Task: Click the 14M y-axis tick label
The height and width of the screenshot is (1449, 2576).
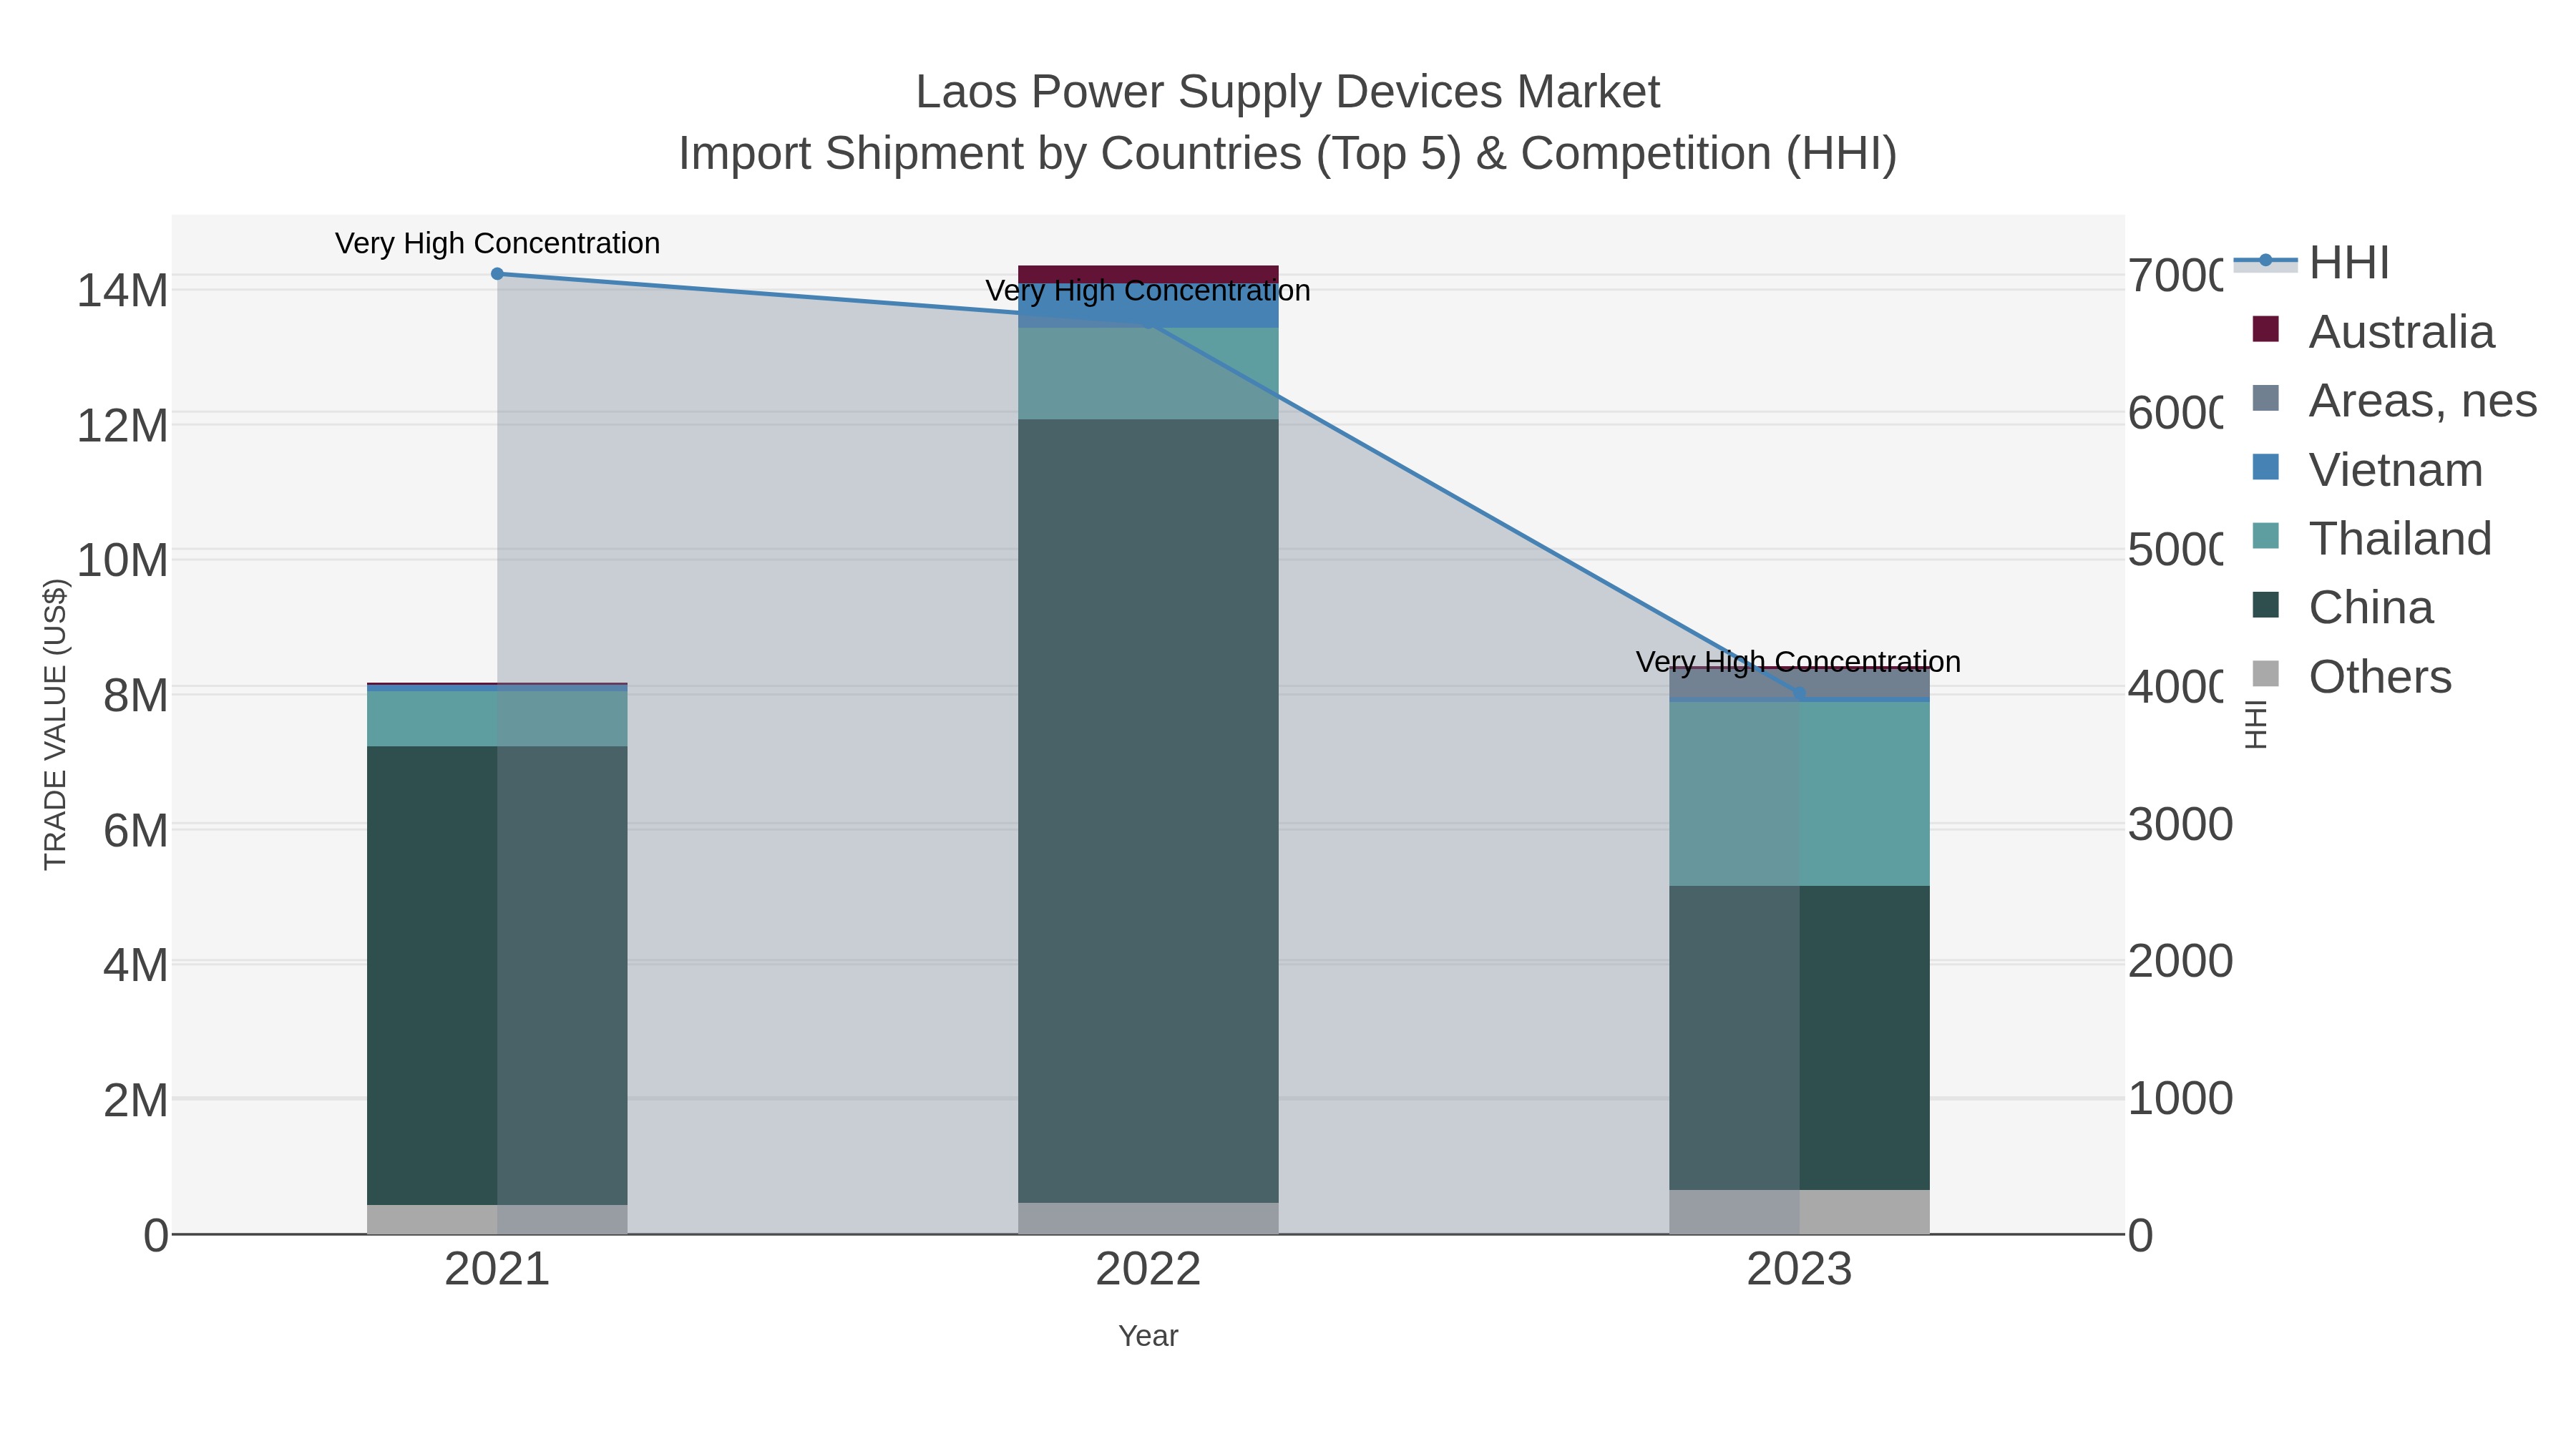Action: pos(122,291)
